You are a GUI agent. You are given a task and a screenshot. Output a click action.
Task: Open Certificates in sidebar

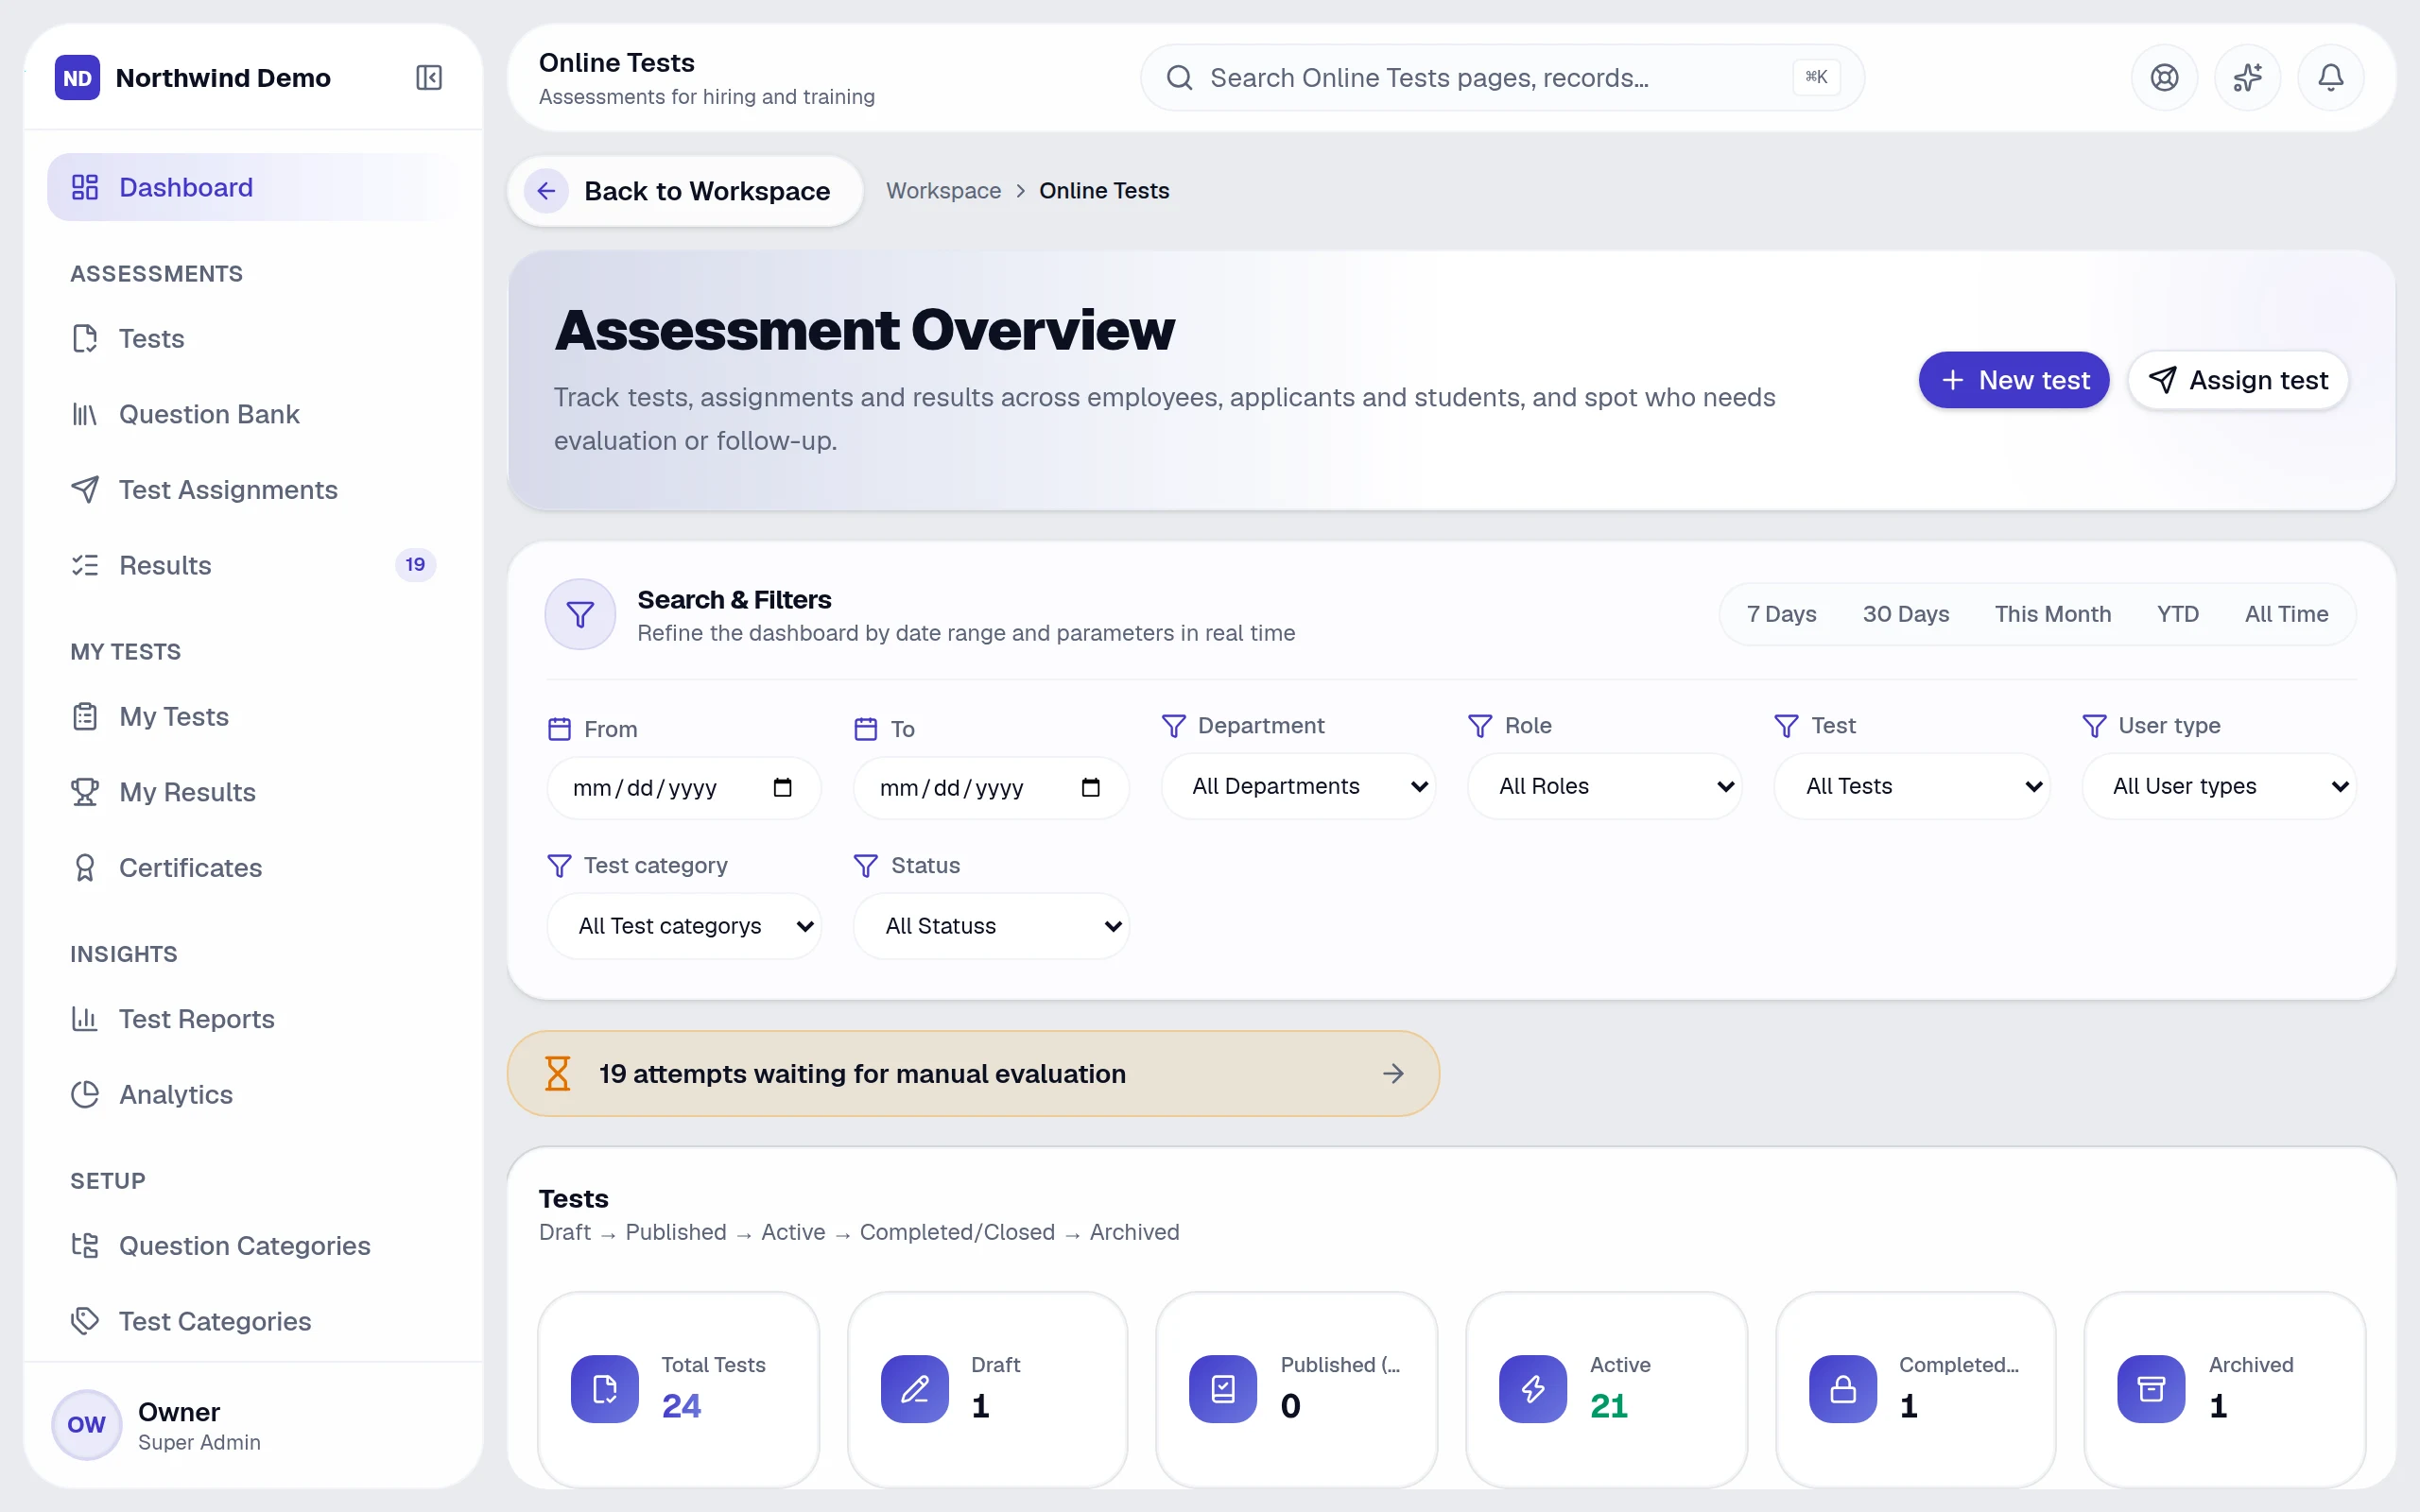252,868
